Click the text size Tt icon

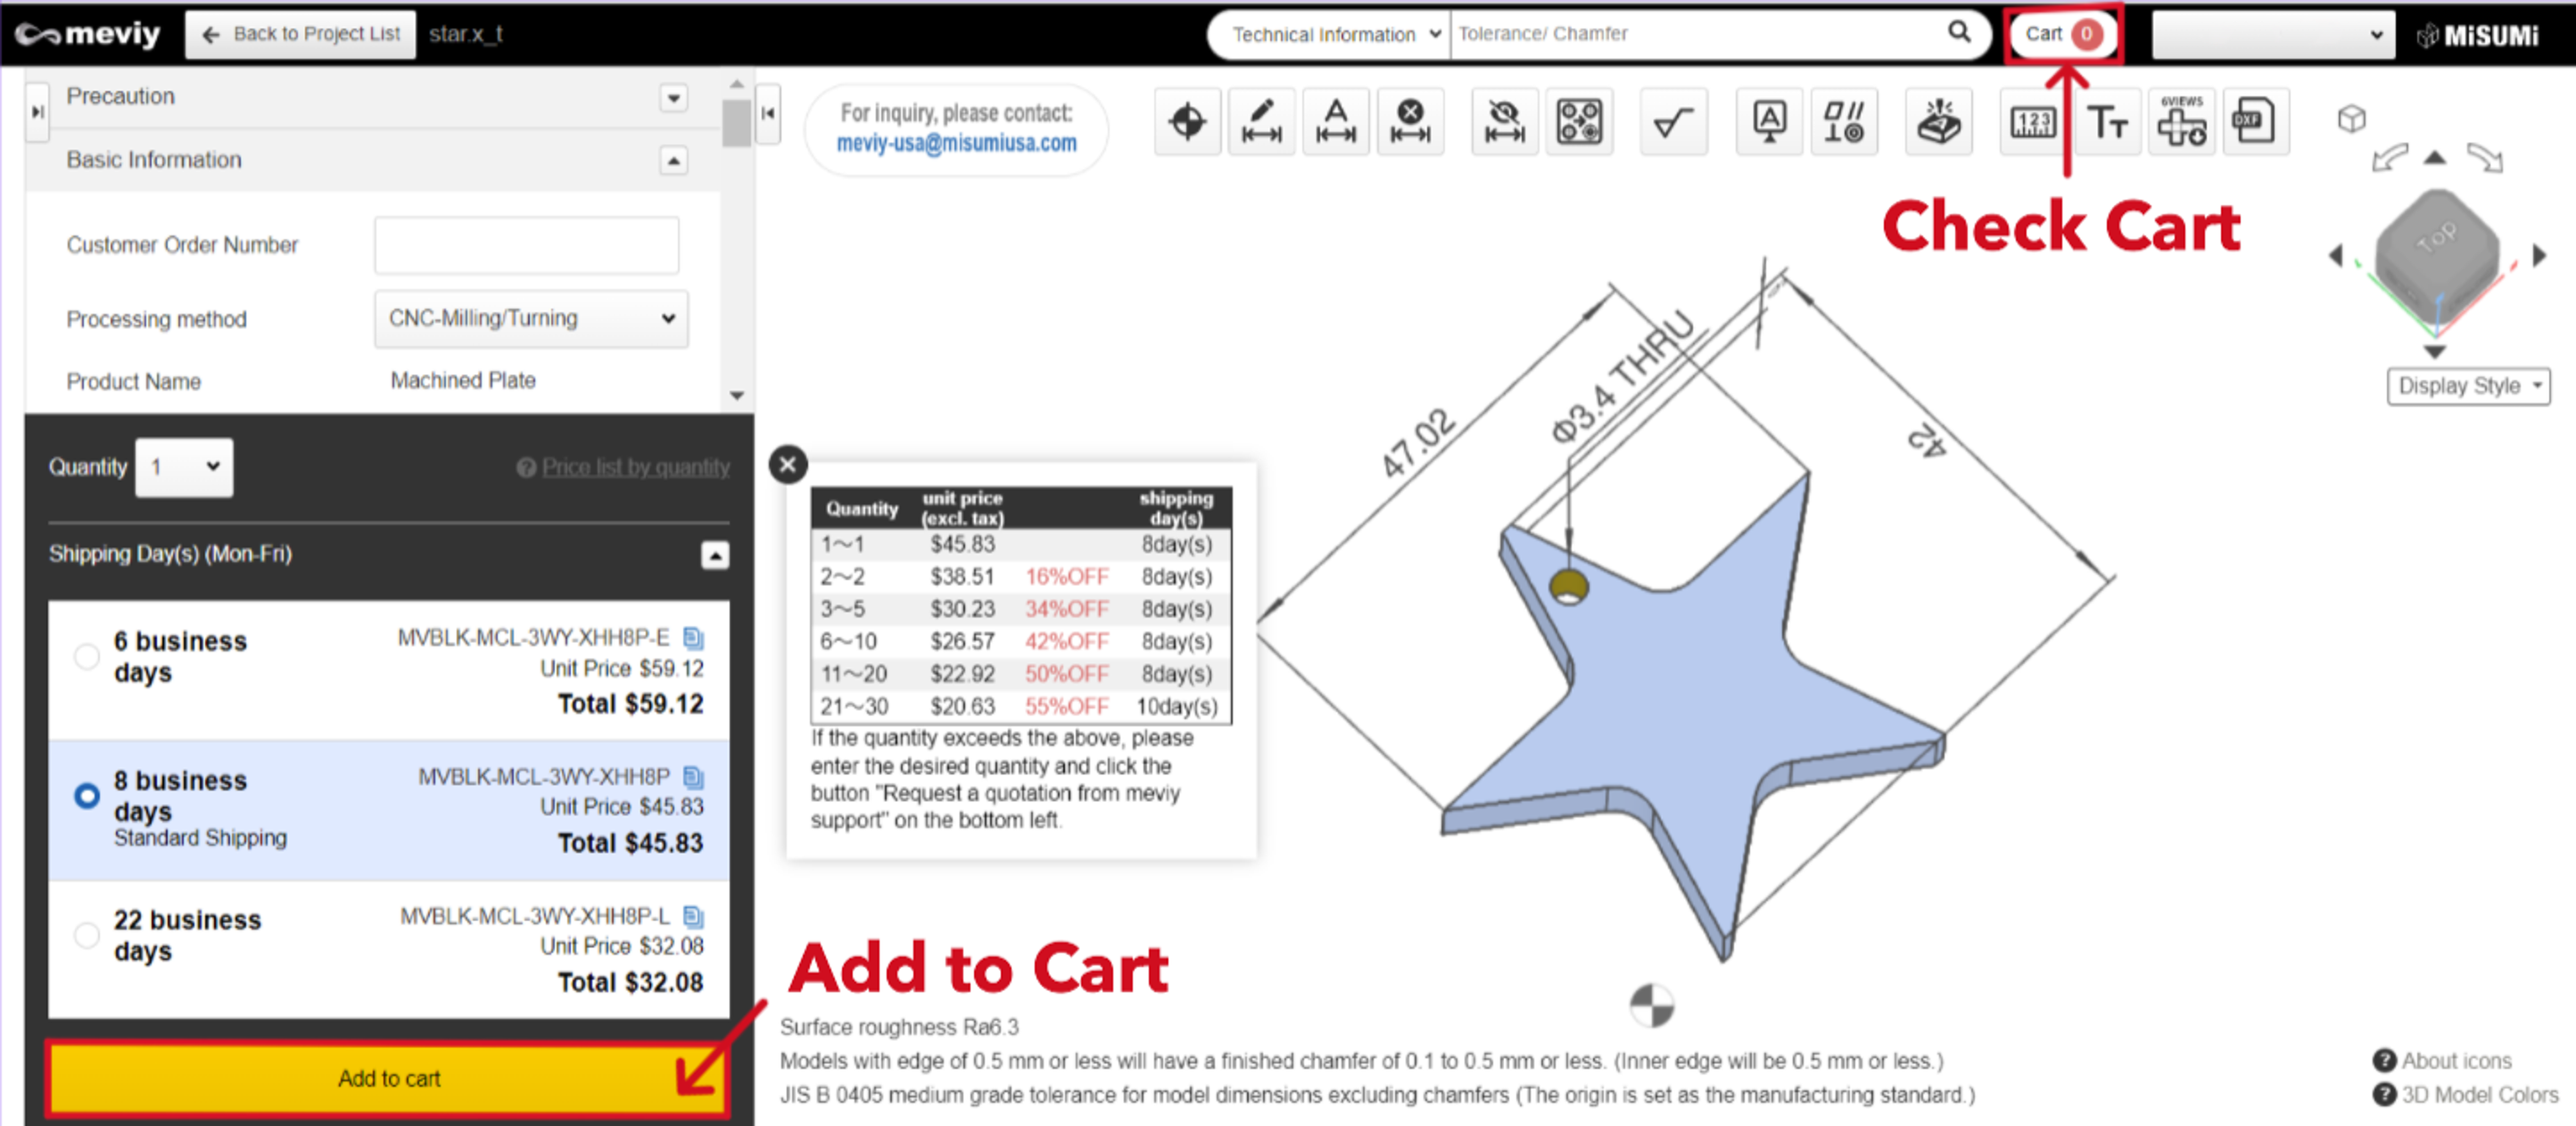coord(2107,122)
